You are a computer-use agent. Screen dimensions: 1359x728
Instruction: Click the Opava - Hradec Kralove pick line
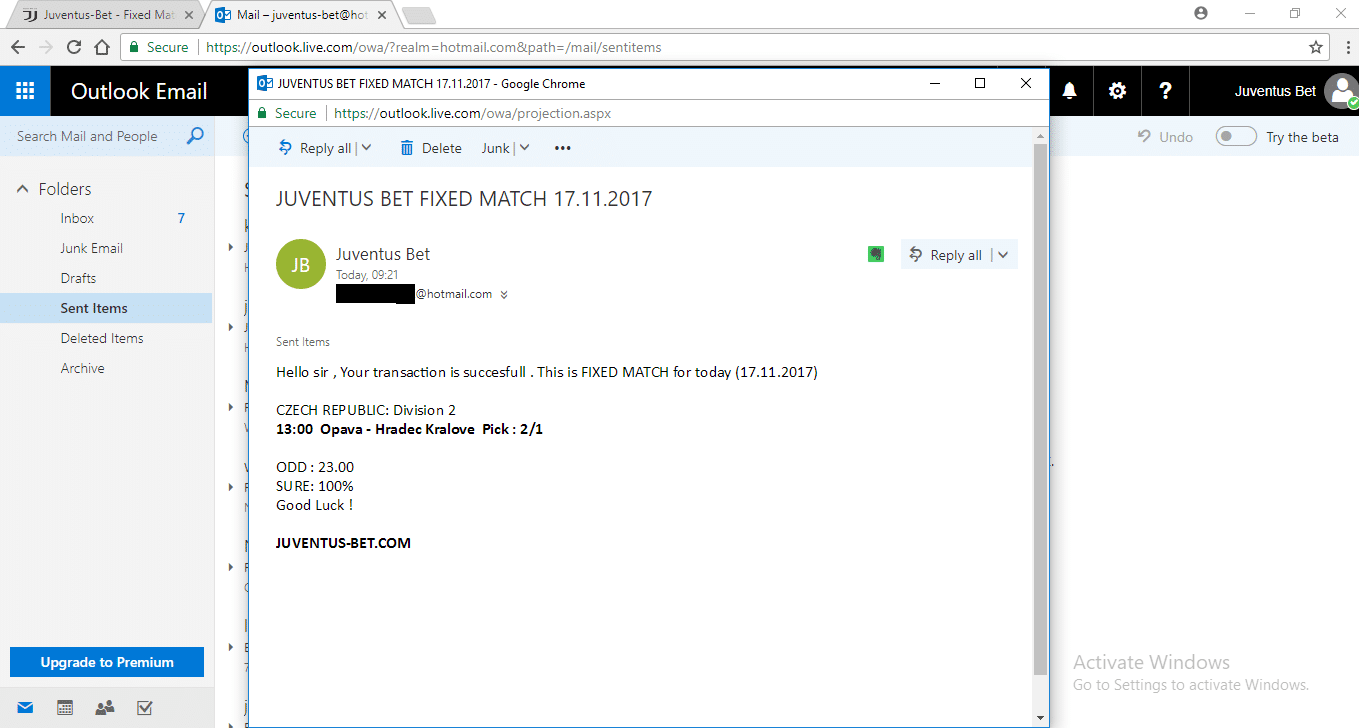pyautogui.click(x=409, y=429)
